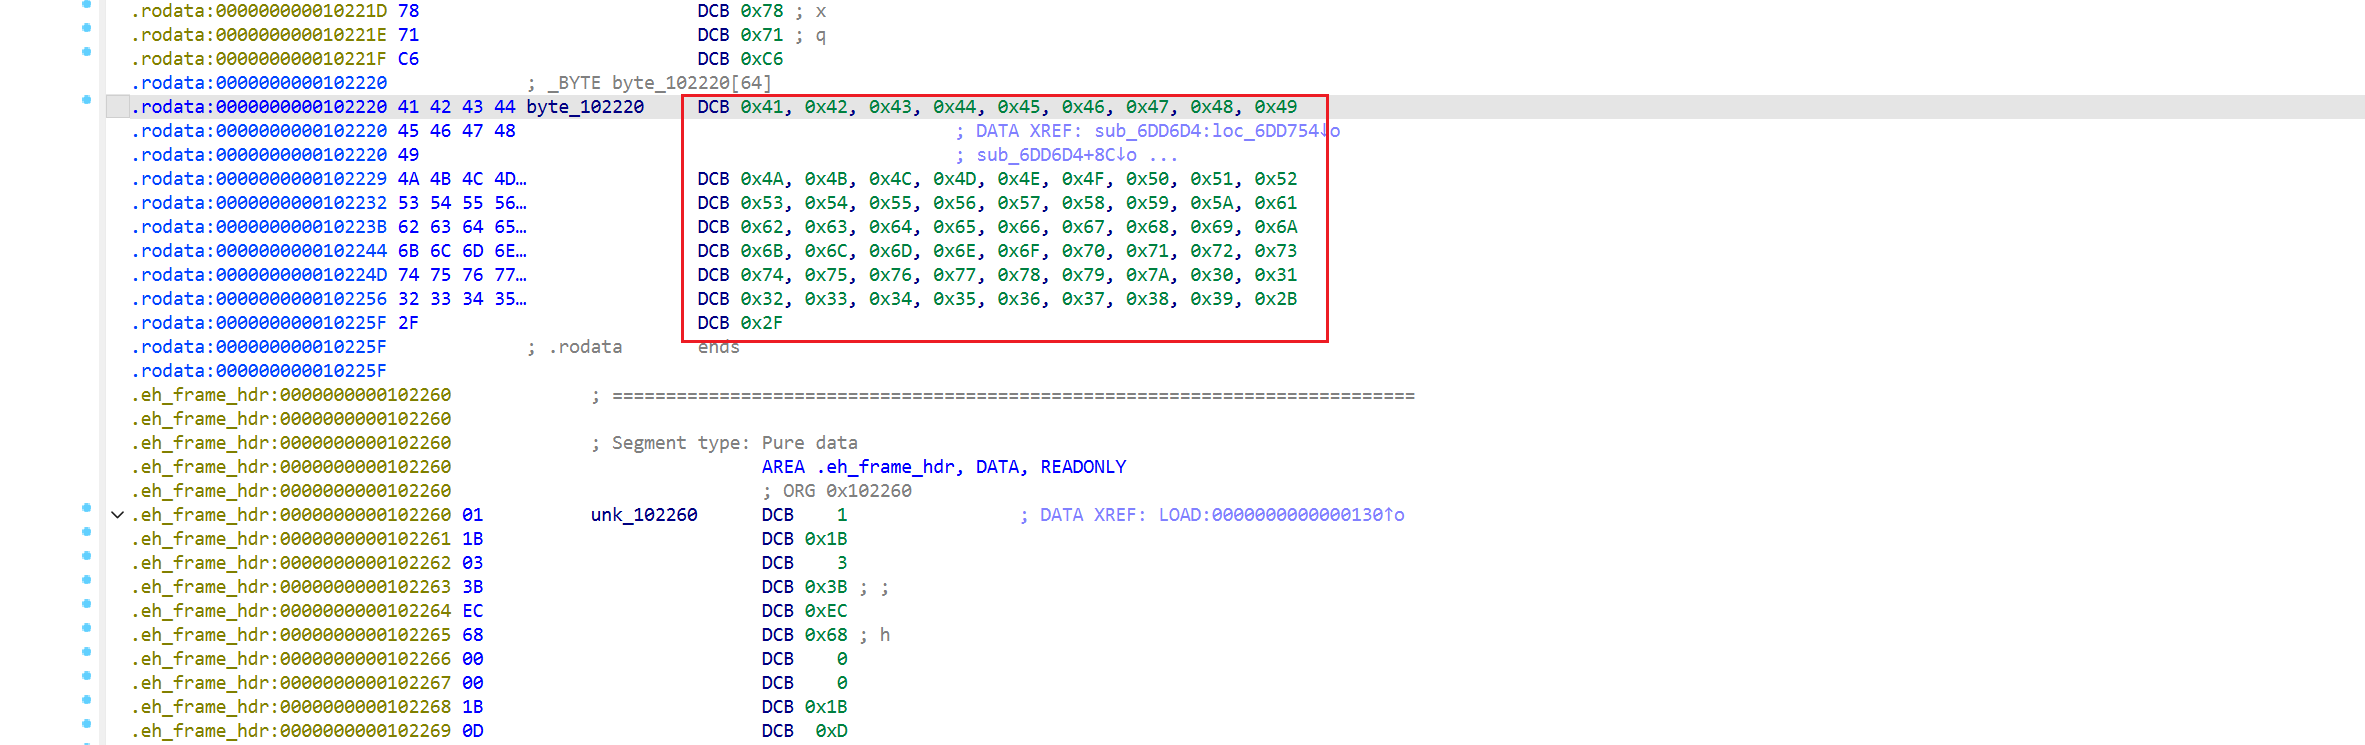Click the DCB line starting 0x74, 0x75
Viewport: 2365px width, 745px height.
pyautogui.click(x=997, y=275)
